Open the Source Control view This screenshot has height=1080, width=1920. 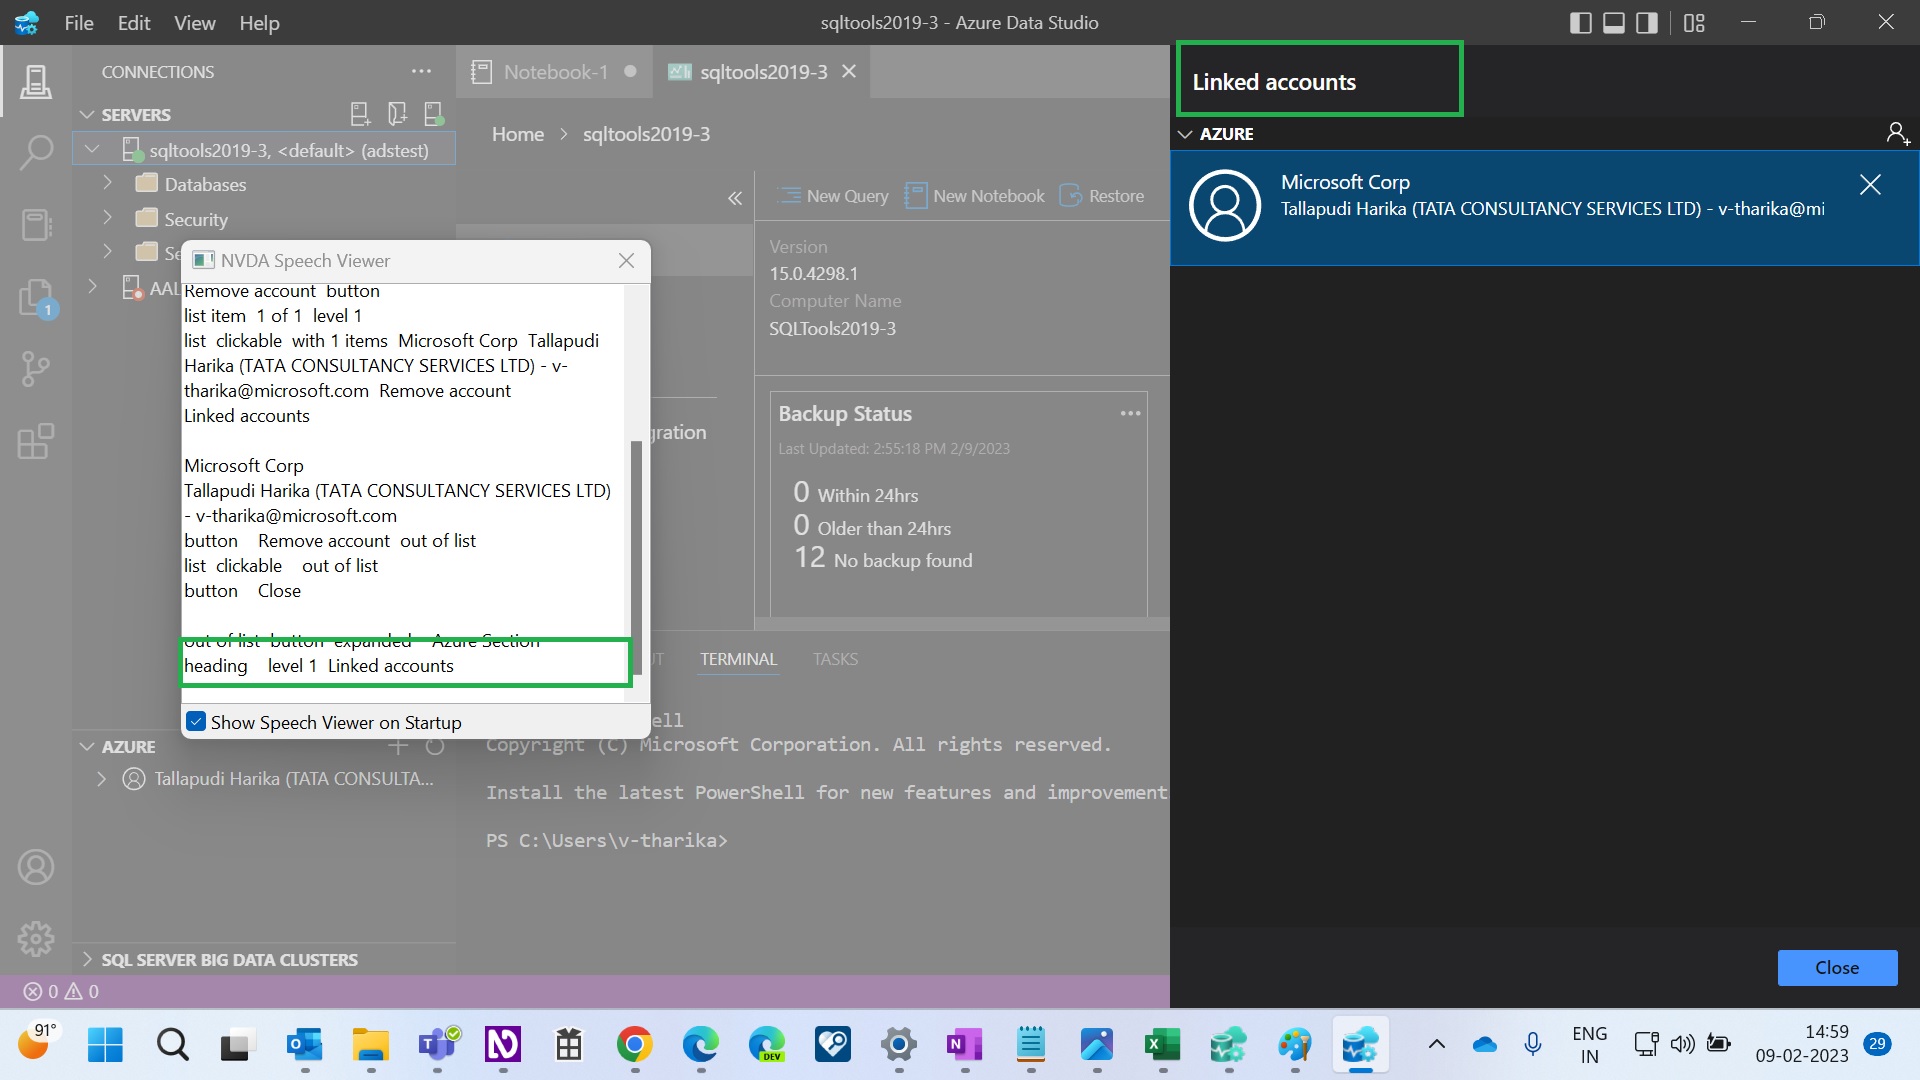click(x=36, y=369)
